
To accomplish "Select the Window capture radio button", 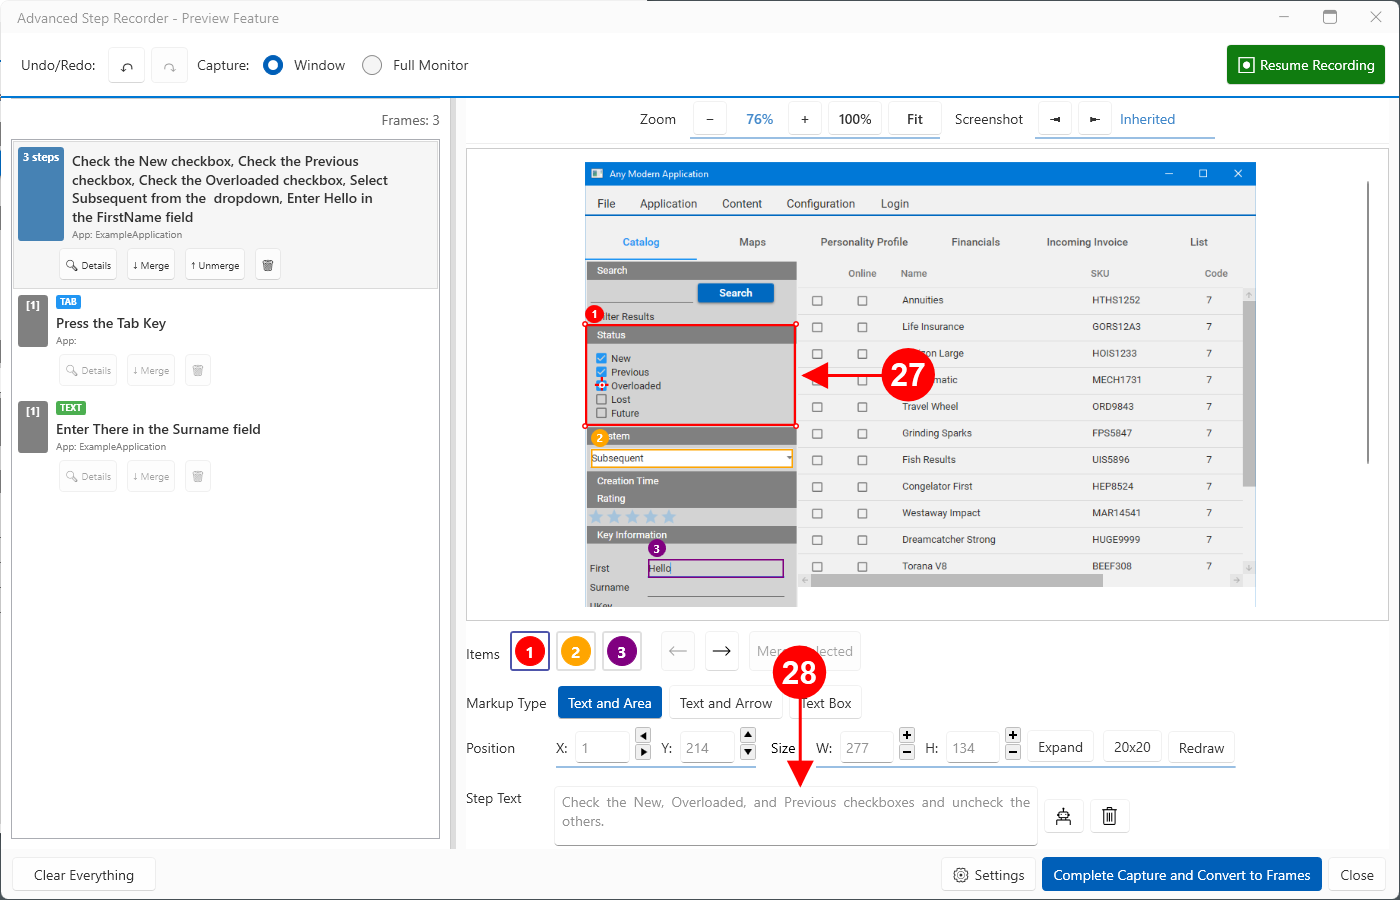I will coord(273,65).
